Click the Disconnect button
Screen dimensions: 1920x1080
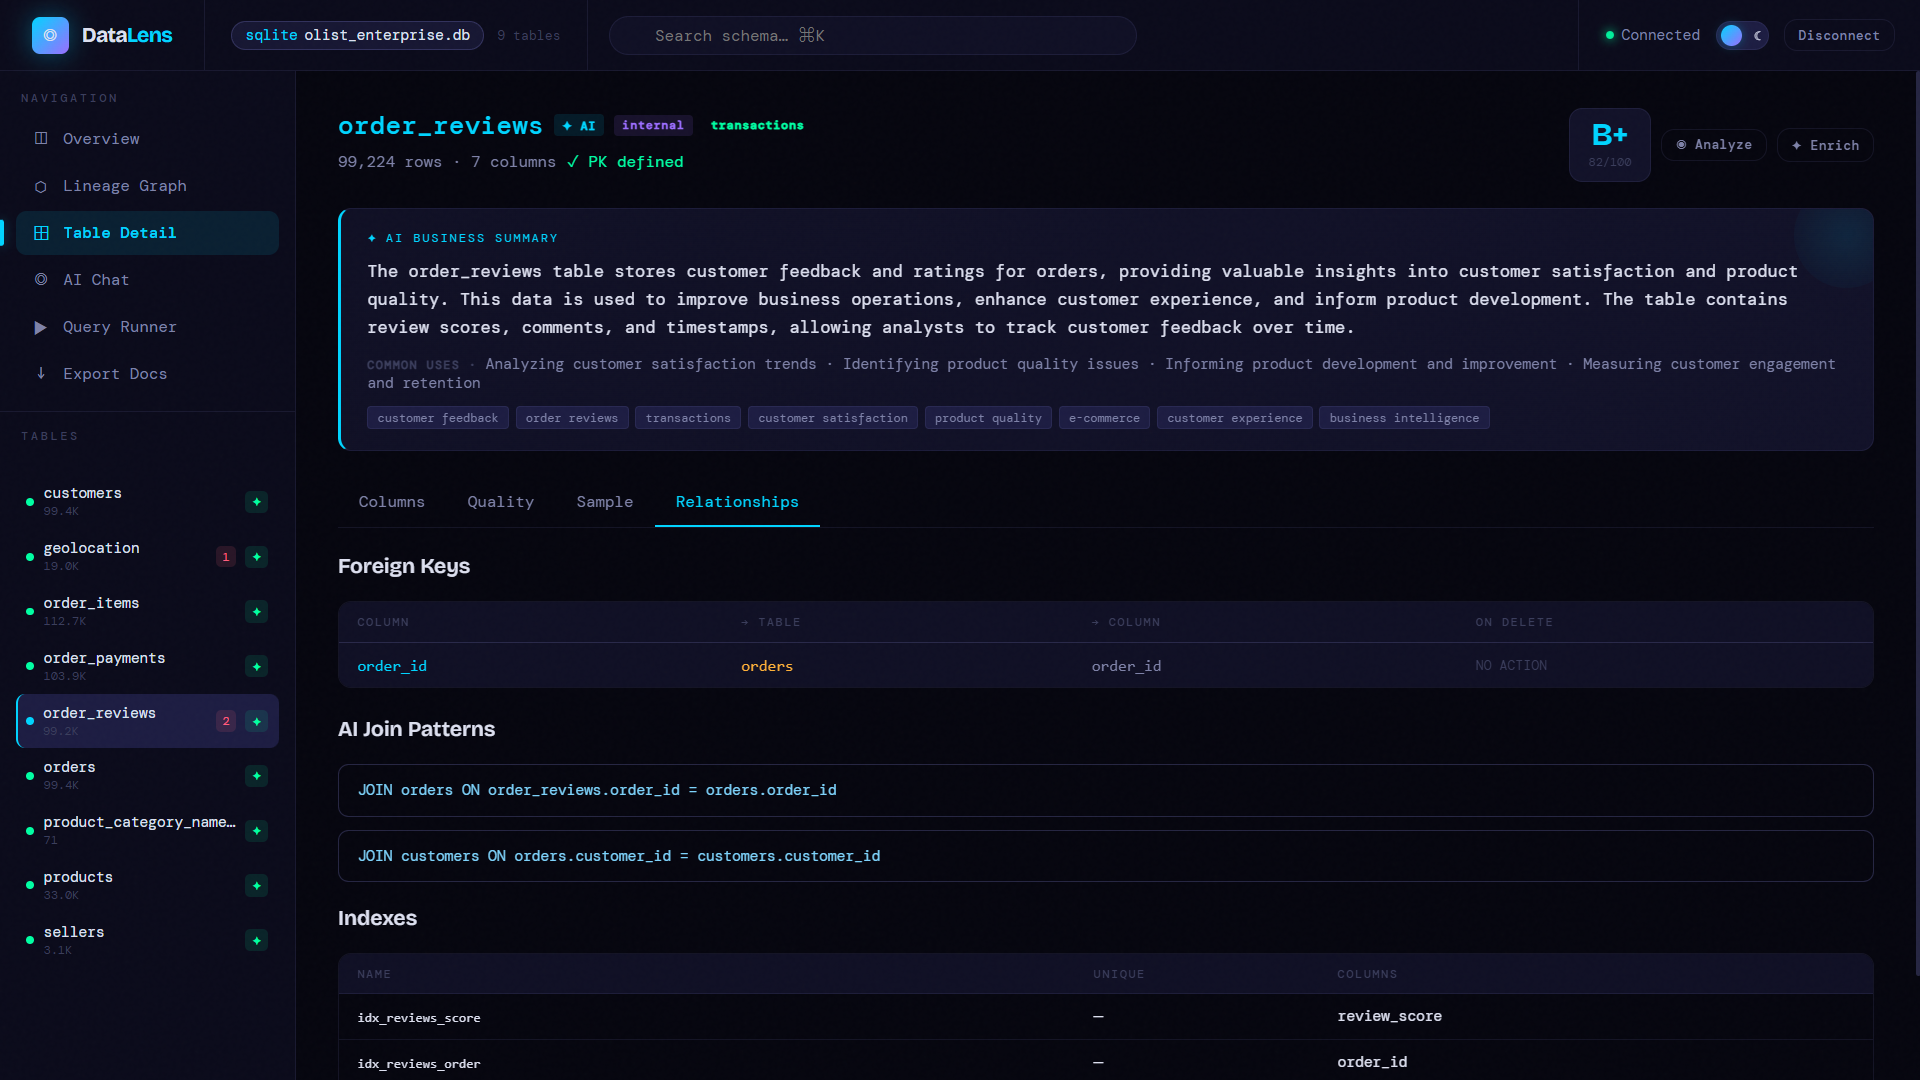(x=1838, y=35)
